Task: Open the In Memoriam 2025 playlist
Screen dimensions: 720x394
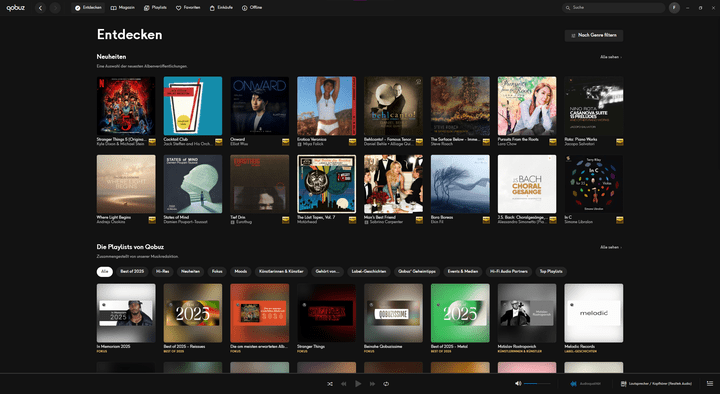Action: [x=126, y=313]
